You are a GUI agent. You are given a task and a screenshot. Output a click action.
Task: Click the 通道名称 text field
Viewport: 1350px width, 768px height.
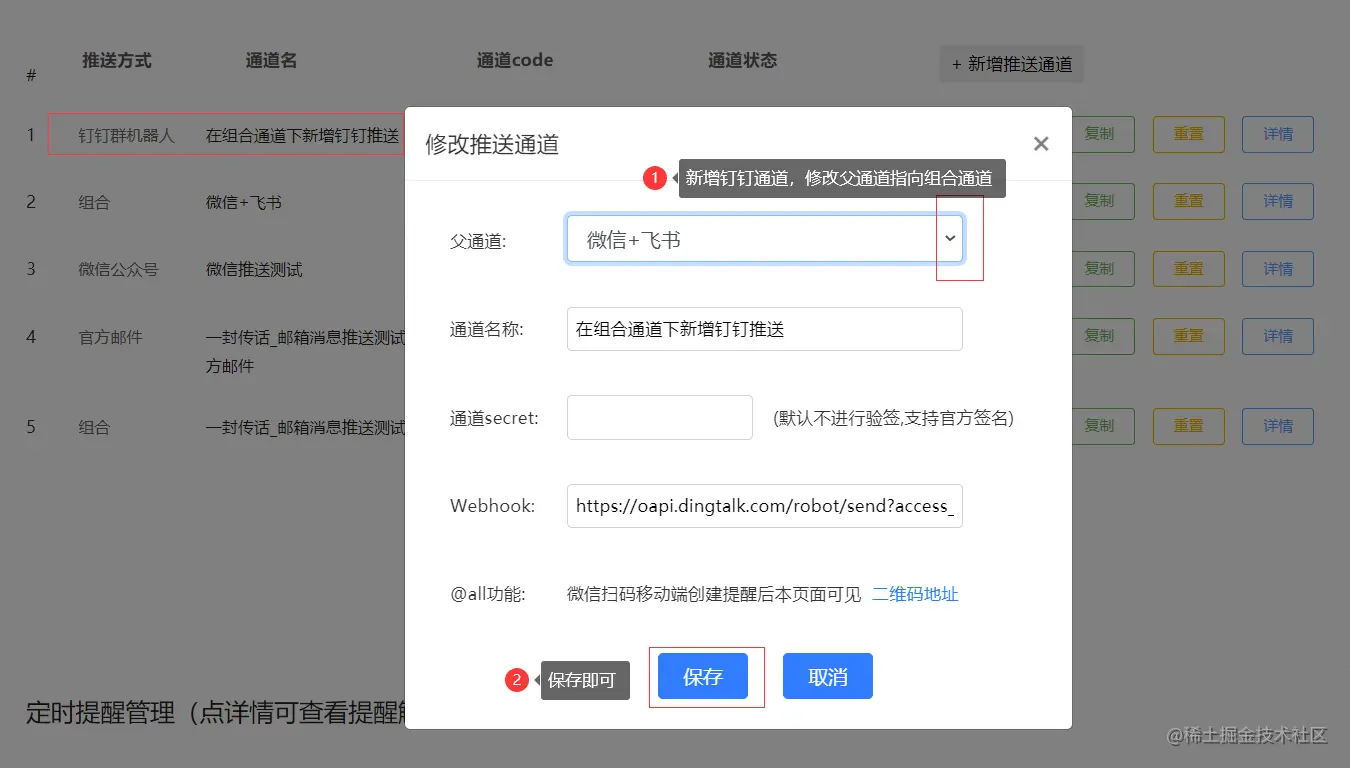tap(764, 329)
